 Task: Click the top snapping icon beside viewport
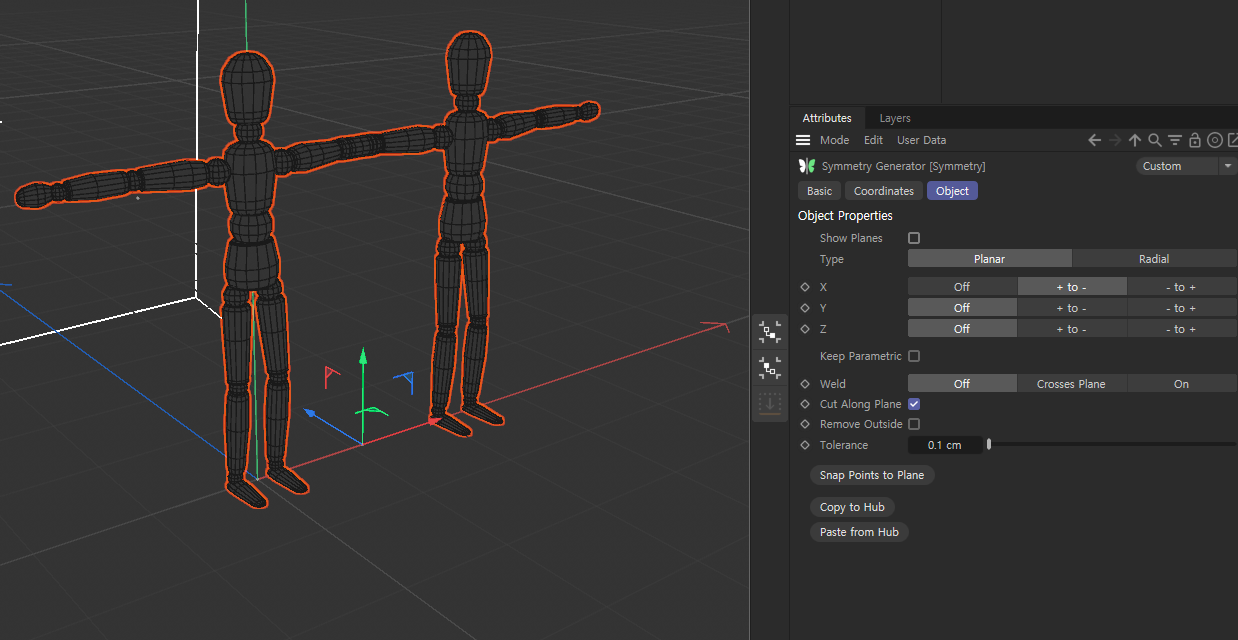(x=770, y=332)
